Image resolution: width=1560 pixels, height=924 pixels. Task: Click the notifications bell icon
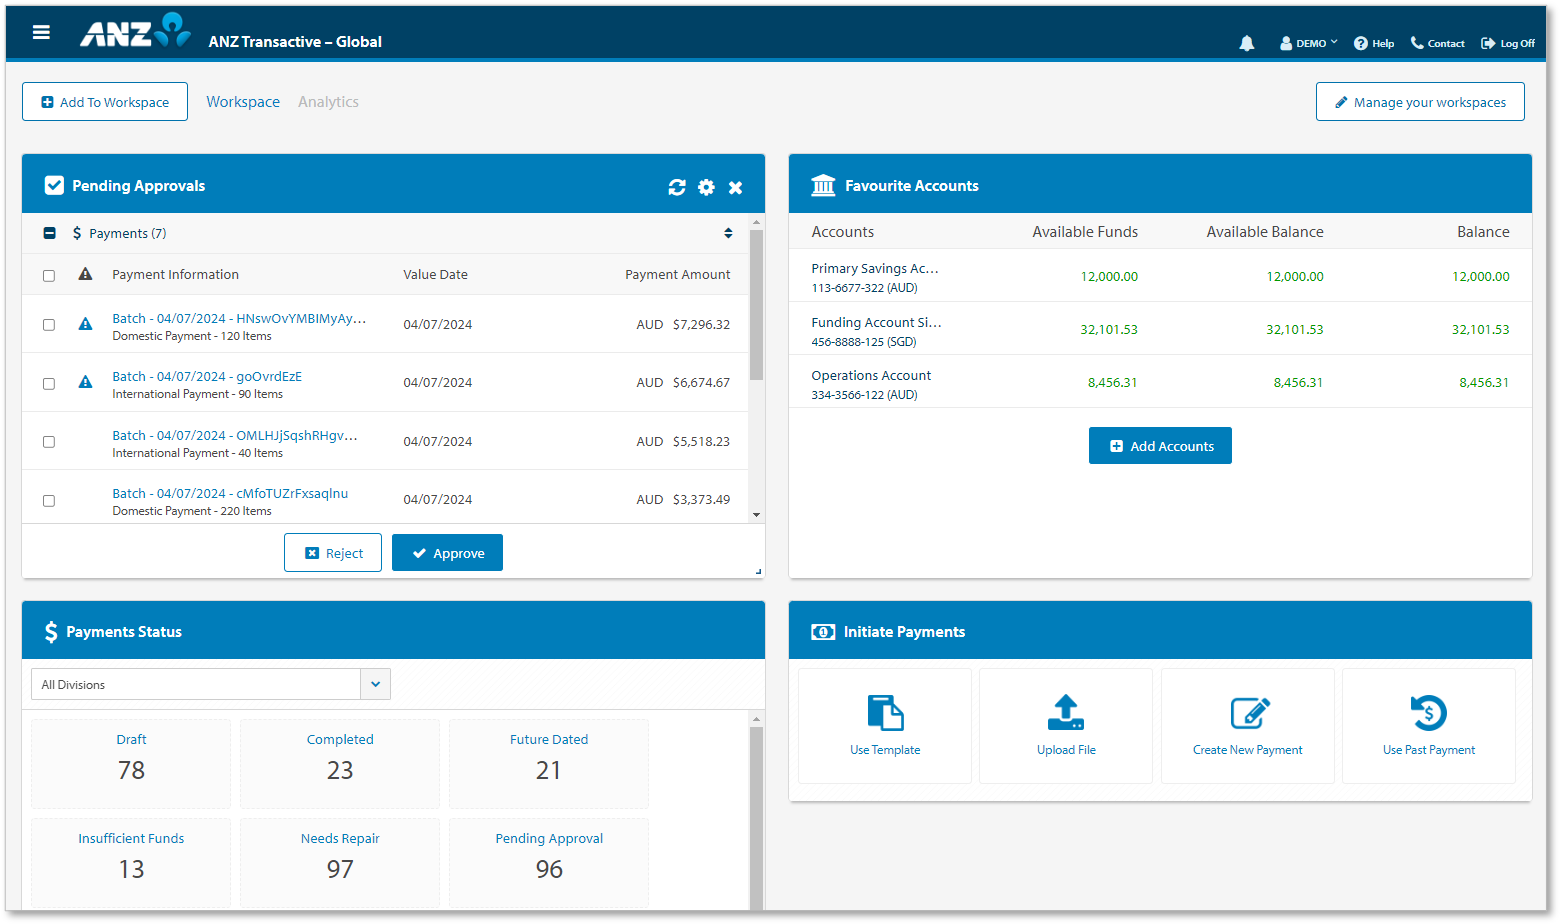[1246, 43]
